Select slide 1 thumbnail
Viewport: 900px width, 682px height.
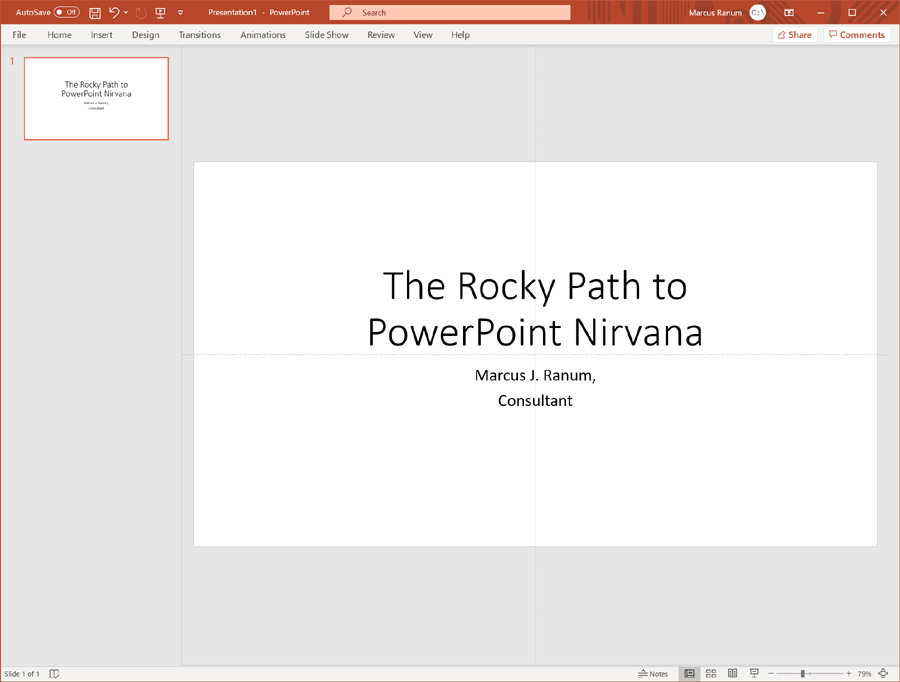pyautogui.click(x=96, y=98)
